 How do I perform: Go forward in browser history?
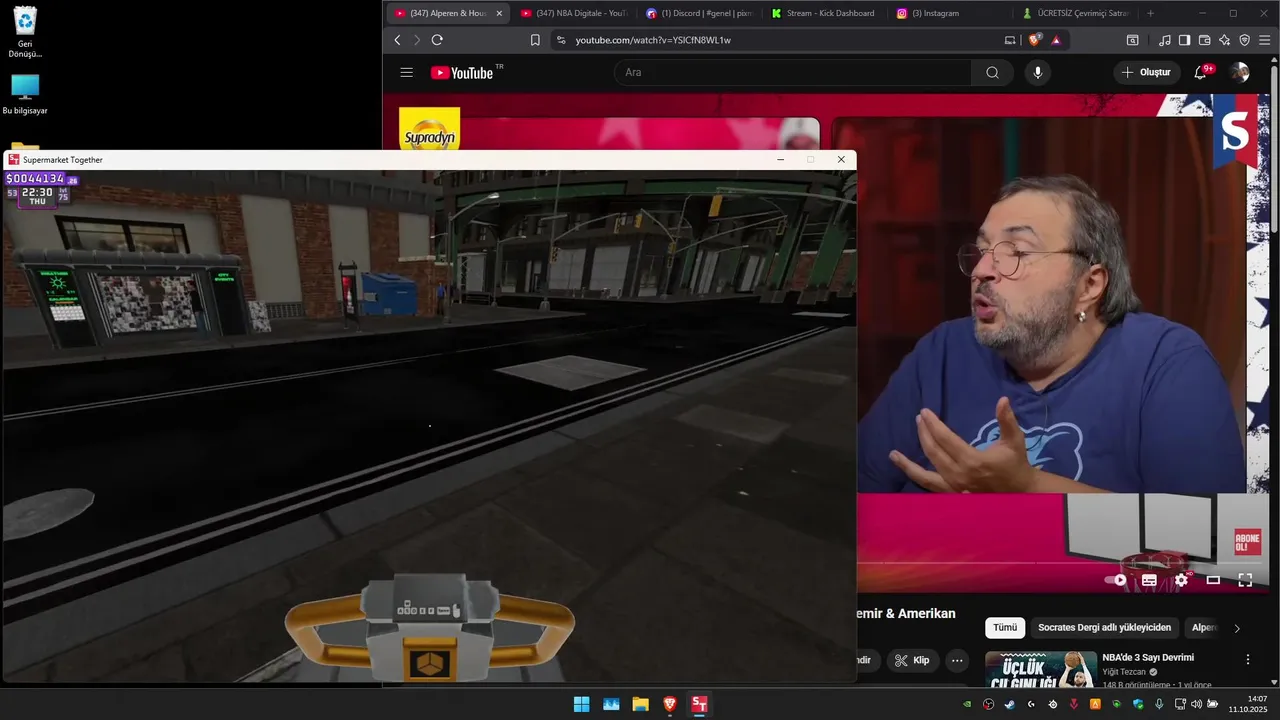point(417,40)
